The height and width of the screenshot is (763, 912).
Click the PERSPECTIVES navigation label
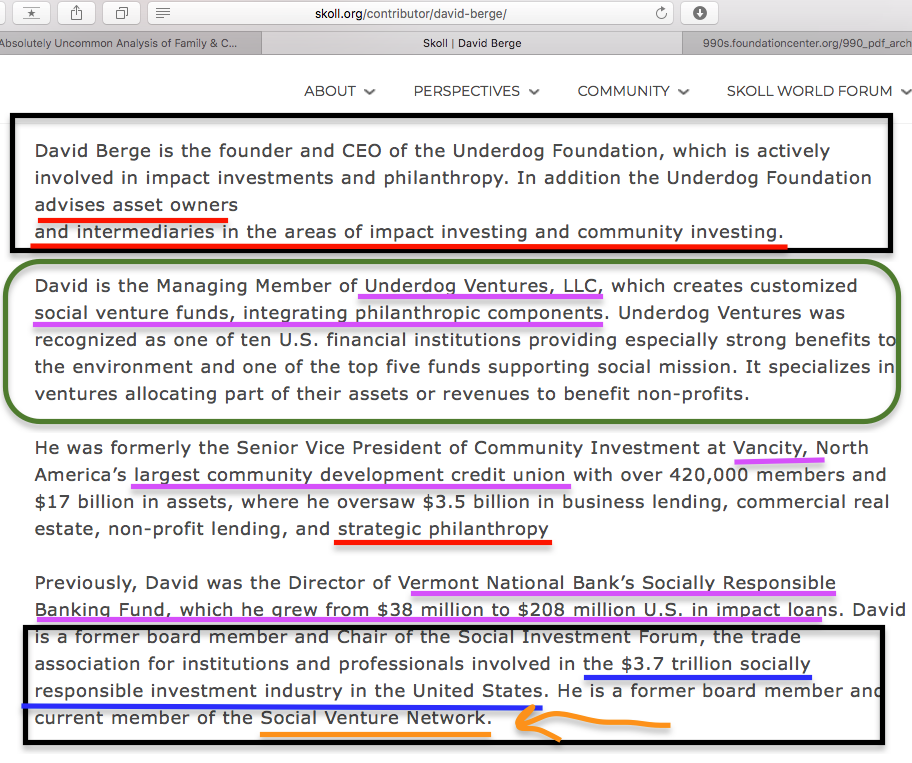coord(466,91)
